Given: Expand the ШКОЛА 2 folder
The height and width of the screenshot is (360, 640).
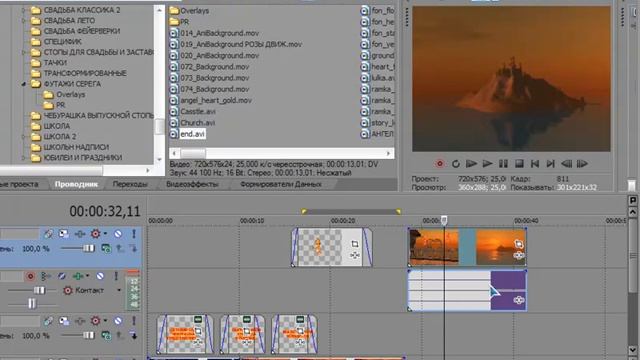Looking at the screenshot, I should [24, 137].
